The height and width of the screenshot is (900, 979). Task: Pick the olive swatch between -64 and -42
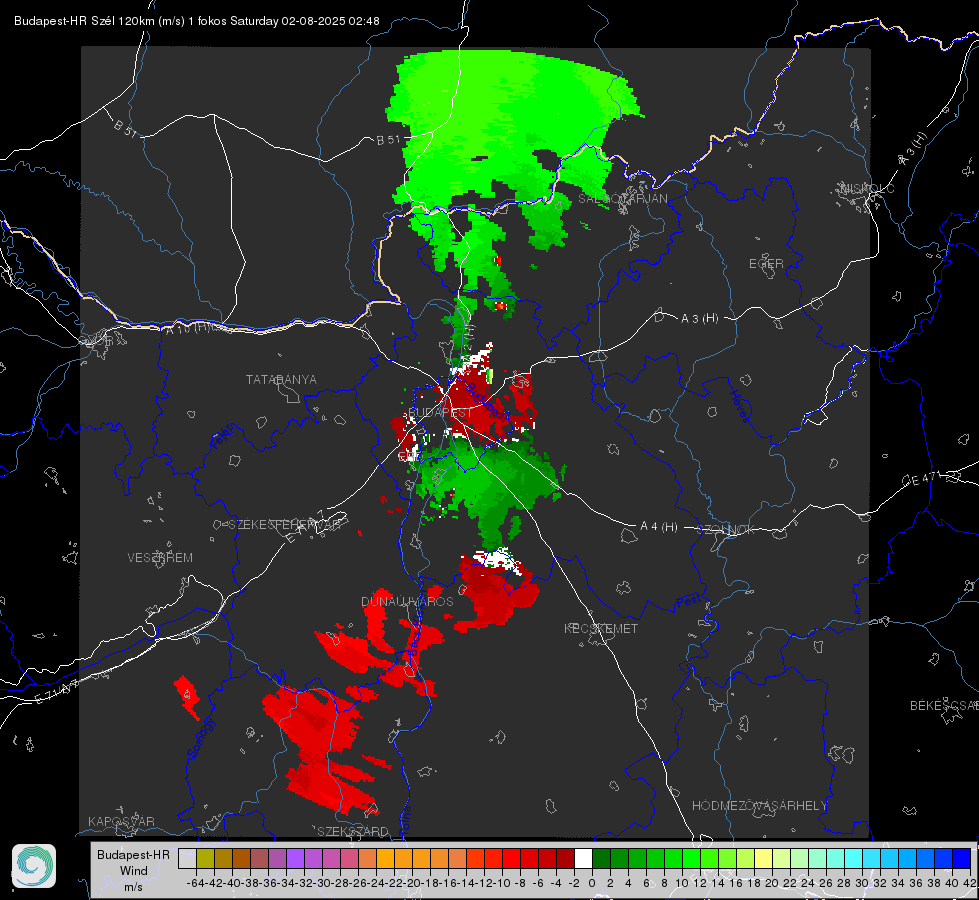coord(205,859)
